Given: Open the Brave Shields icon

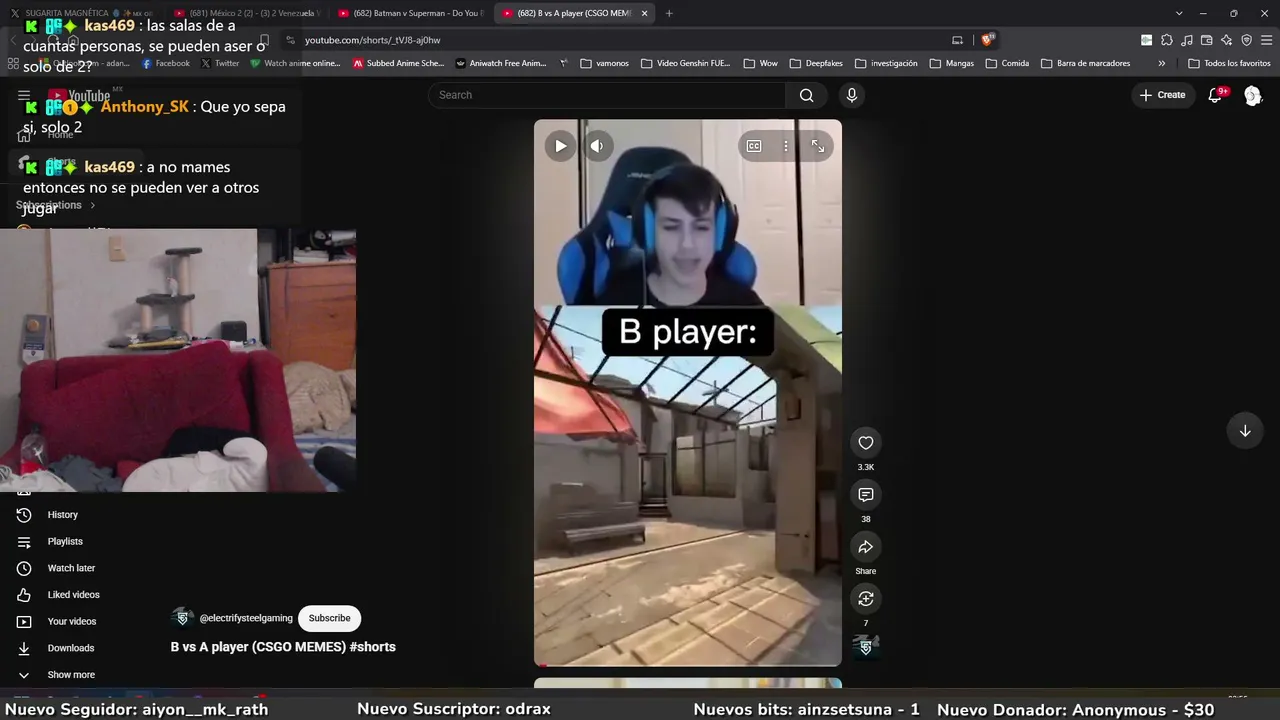Looking at the screenshot, I should pyautogui.click(x=987, y=40).
